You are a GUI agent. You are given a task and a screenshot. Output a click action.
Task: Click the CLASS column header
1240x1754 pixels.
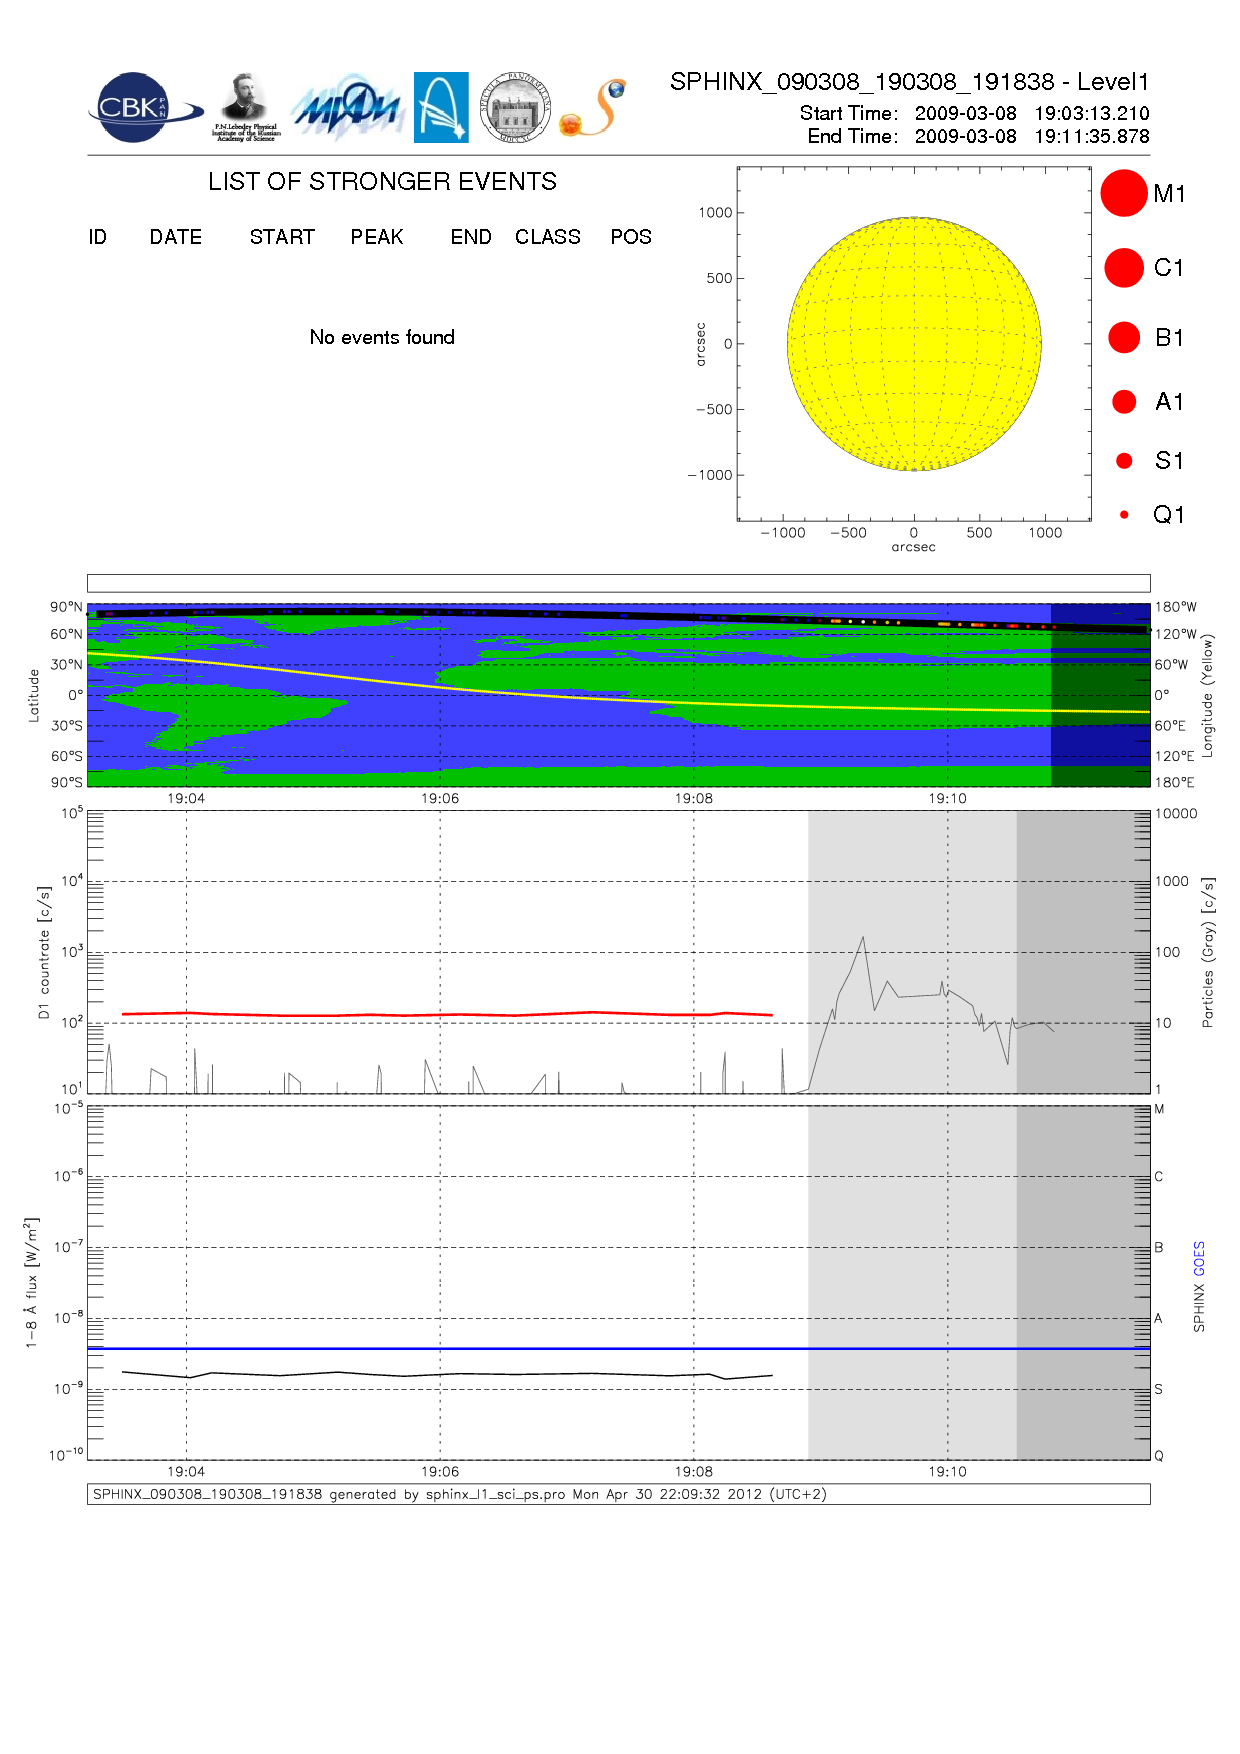click(x=547, y=237)
